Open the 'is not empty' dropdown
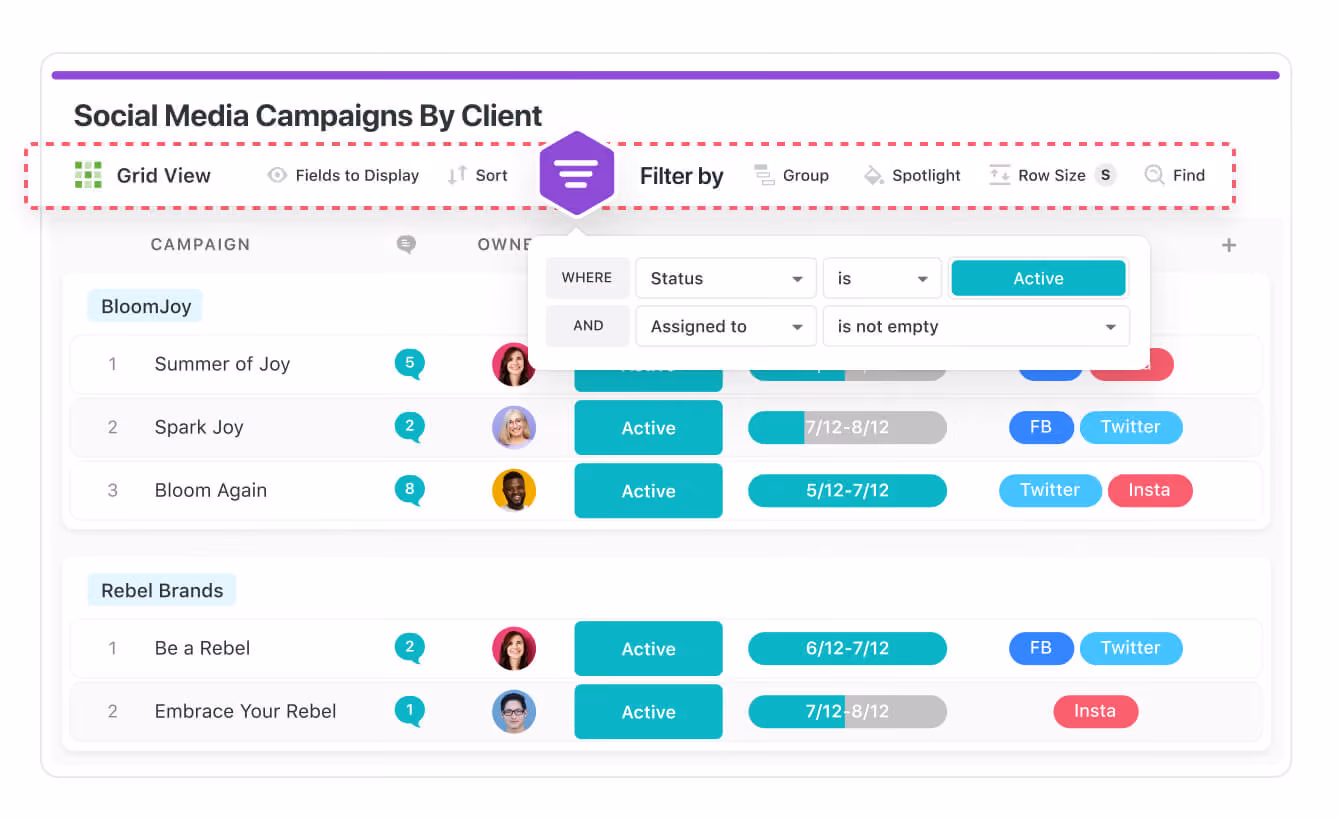Viewport: 1340px width, 820px height. click(976, 326)
